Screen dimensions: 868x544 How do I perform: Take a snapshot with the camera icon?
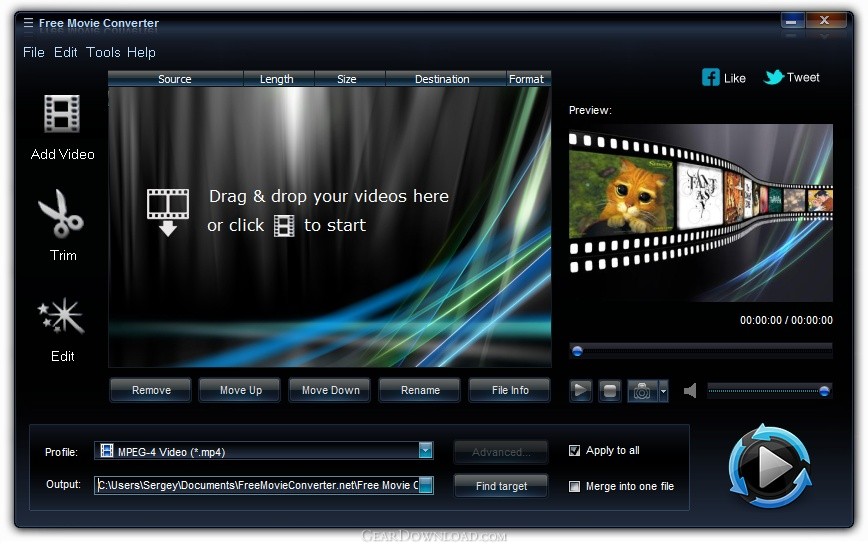[x=642, y=391]
